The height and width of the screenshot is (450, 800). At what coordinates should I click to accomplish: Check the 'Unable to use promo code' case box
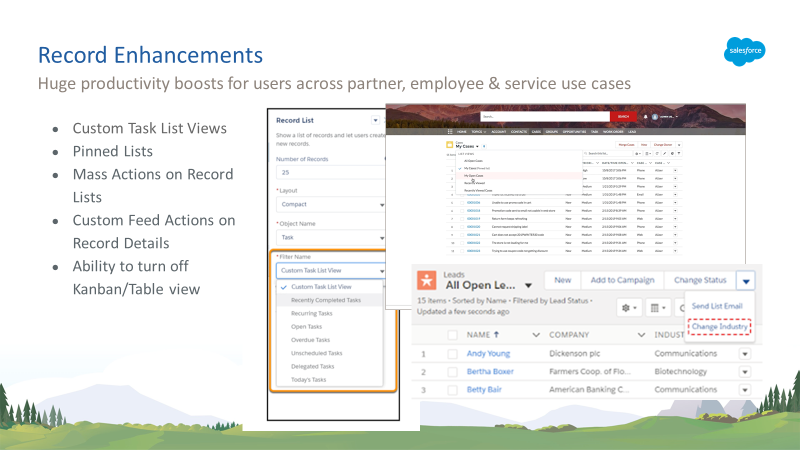click(462, 203)
